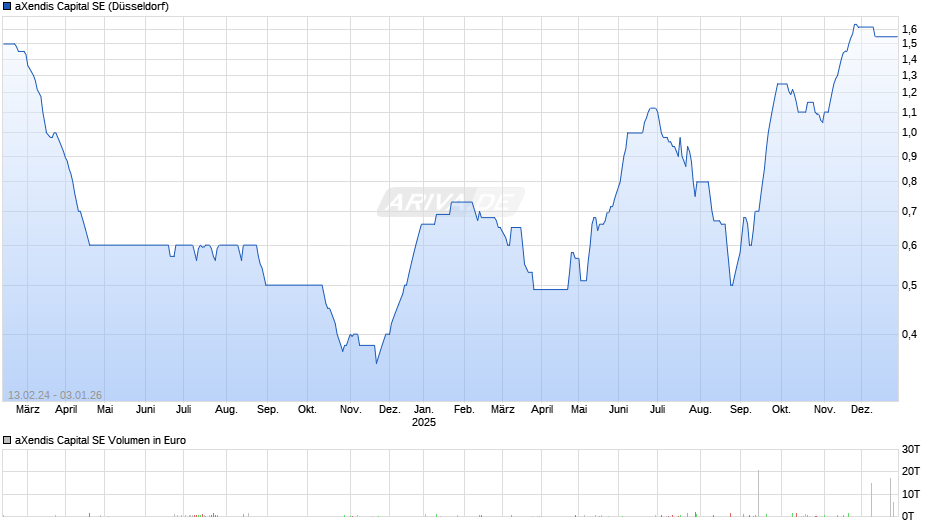Image resolution: width=940 pixels, height=526 pixels.
Task: Click the year label '2025' under Jan.
Action: click(x=424, y=422)
